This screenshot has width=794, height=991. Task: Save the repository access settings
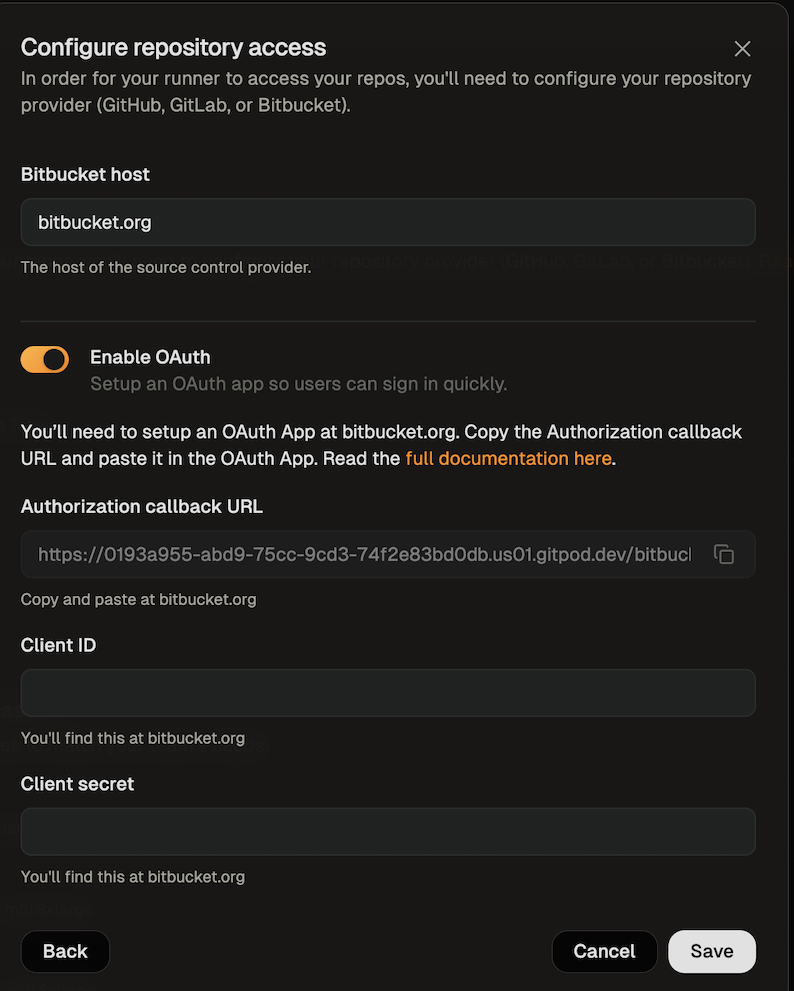pos(711,951)
